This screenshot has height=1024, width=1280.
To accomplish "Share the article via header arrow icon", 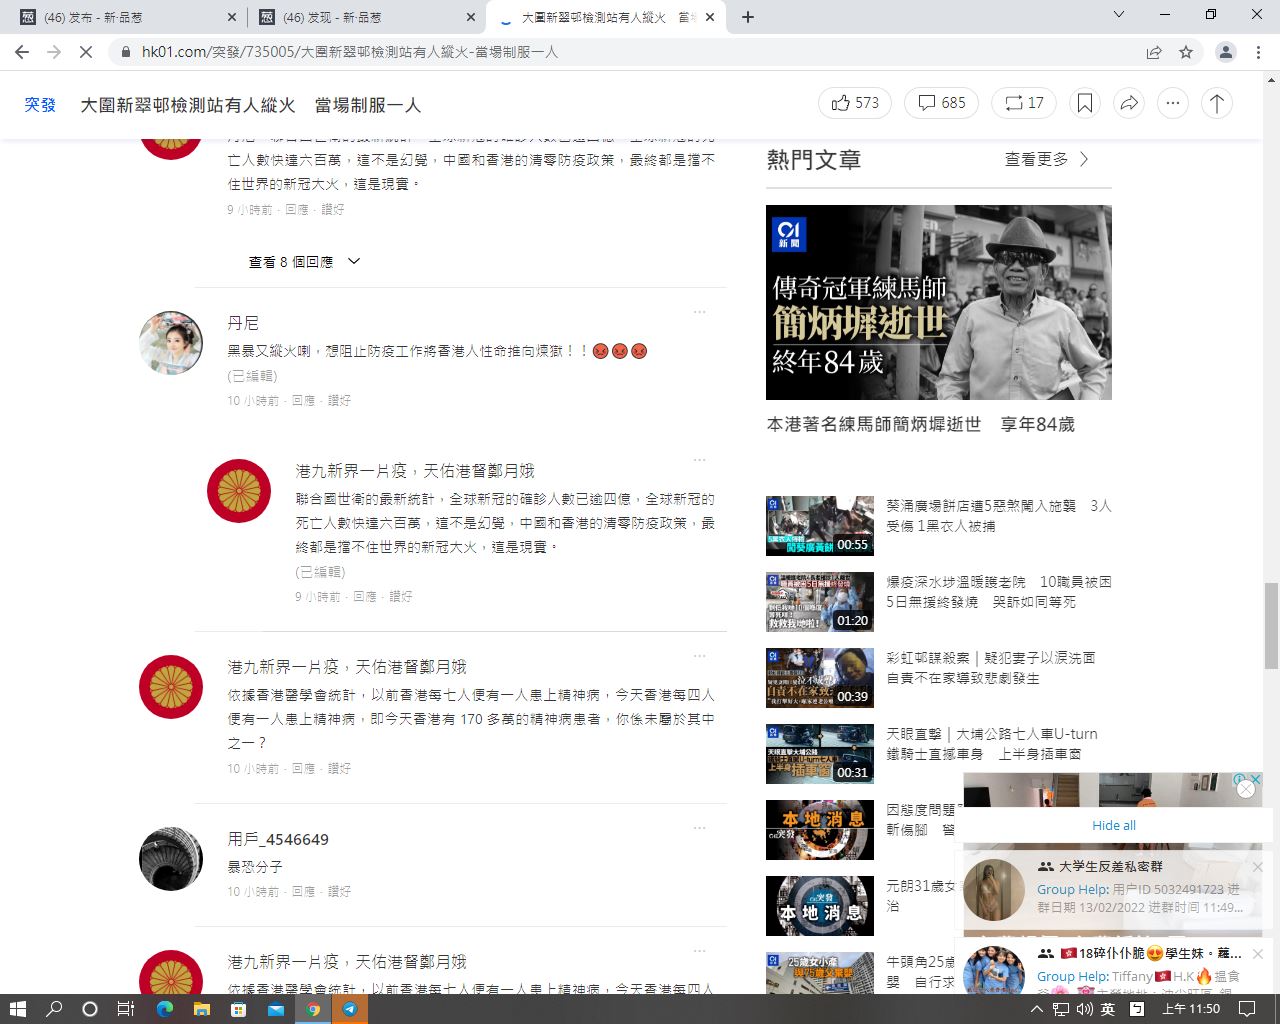I will coord(1129,103).
